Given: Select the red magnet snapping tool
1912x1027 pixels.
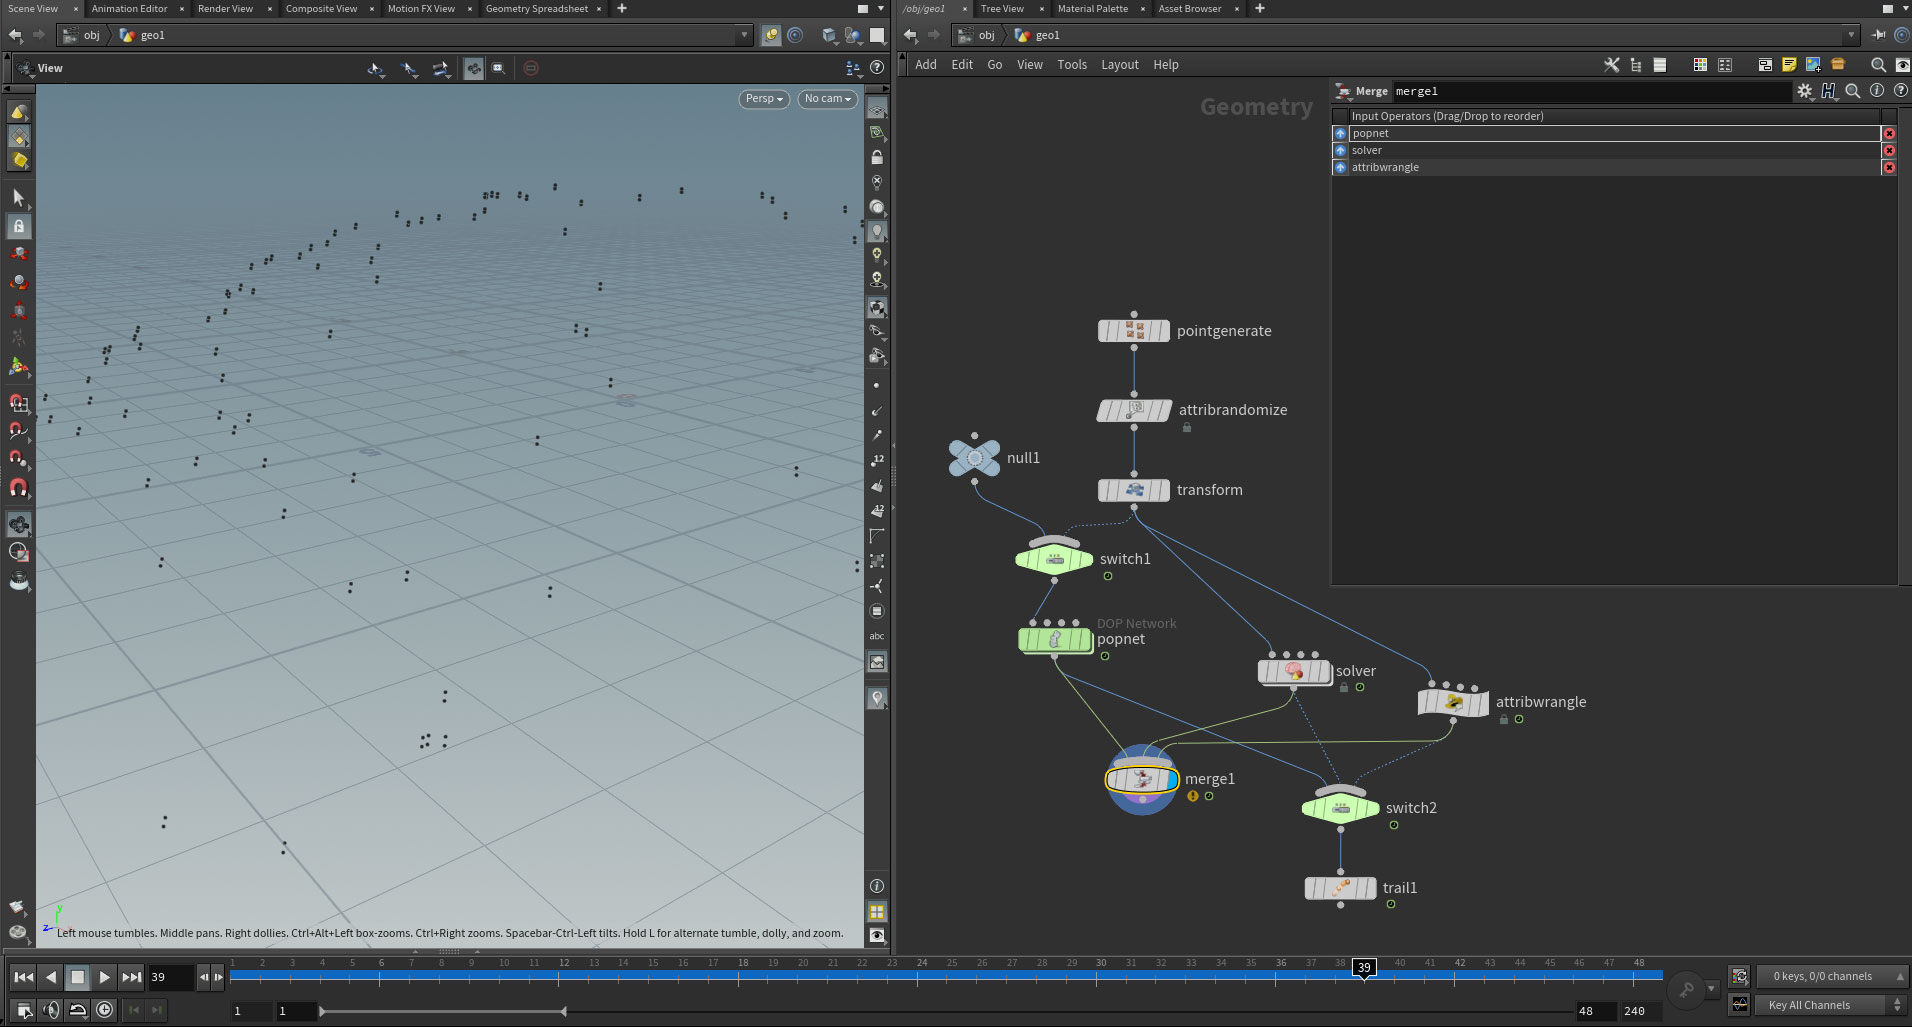Looking at the screenshot, I should click(x=18, y=488).
